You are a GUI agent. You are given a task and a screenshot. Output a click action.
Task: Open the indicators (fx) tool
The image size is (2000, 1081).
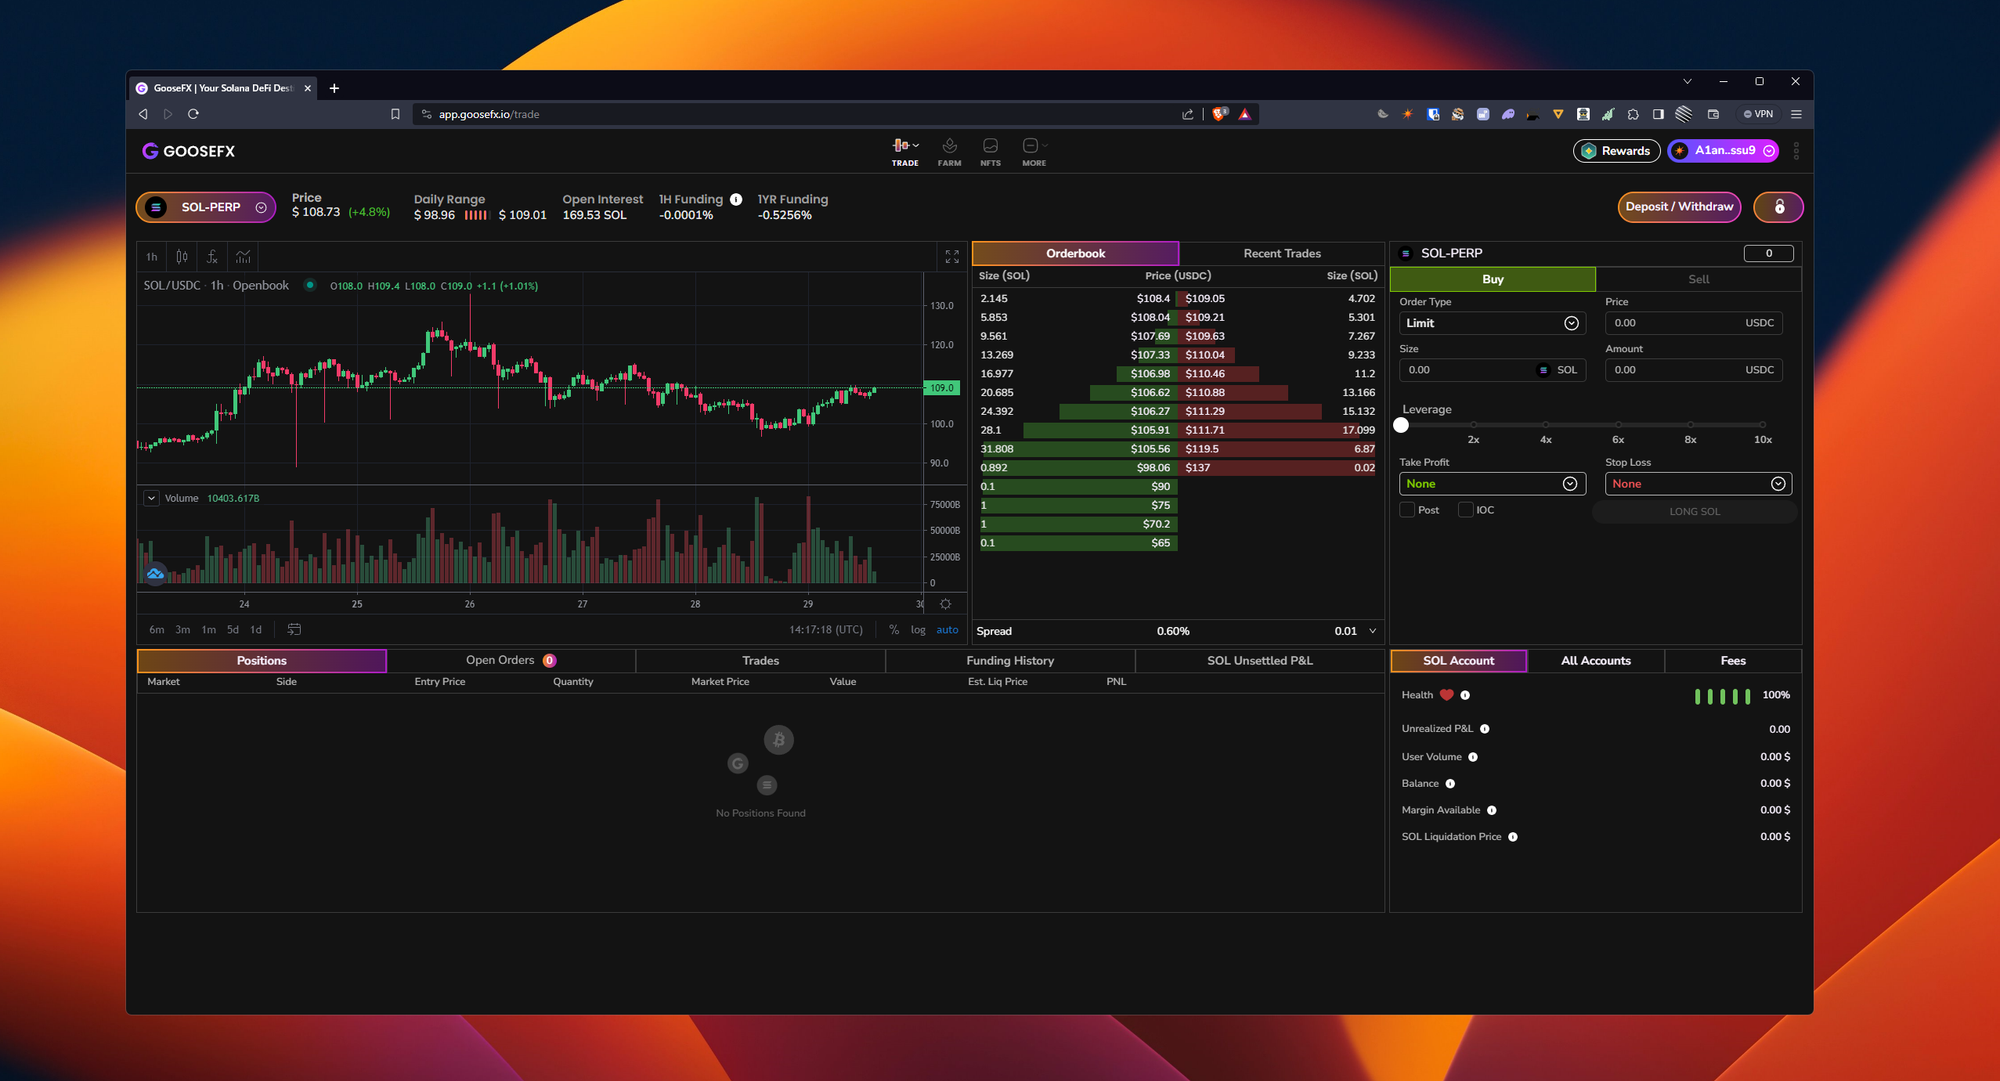(212, 257)
